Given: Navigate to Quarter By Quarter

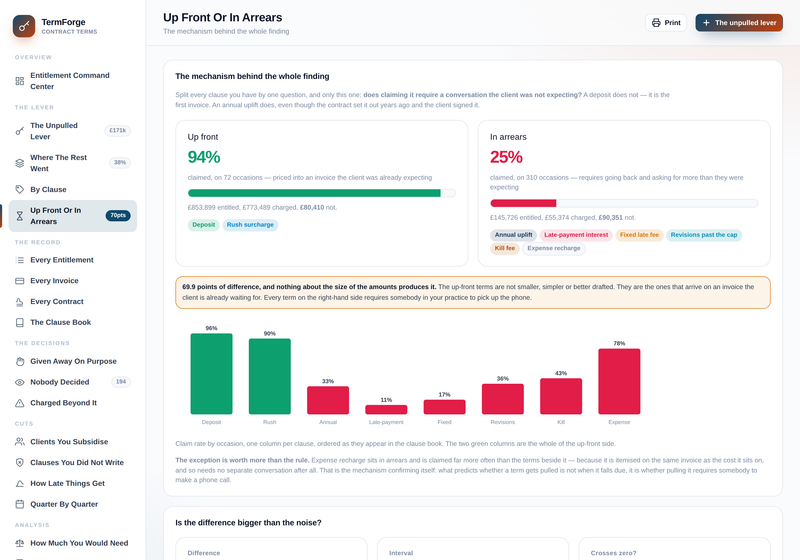Looking at the screenshot, I should [72, 504].
